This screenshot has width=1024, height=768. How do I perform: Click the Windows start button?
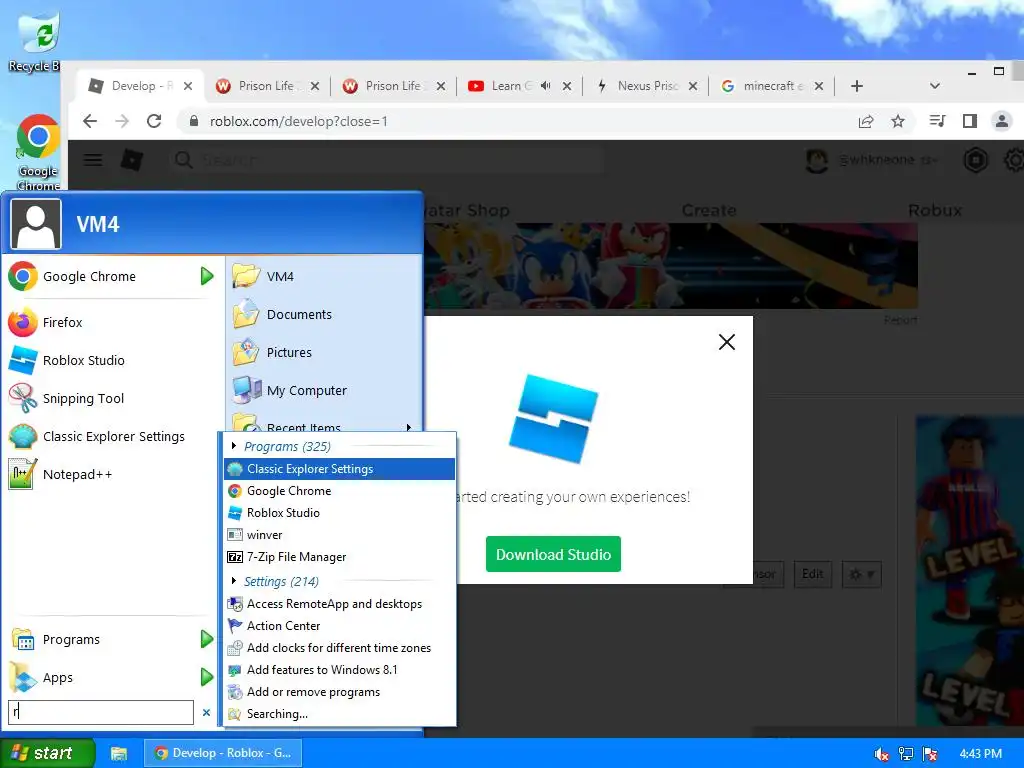coord(47,753)
